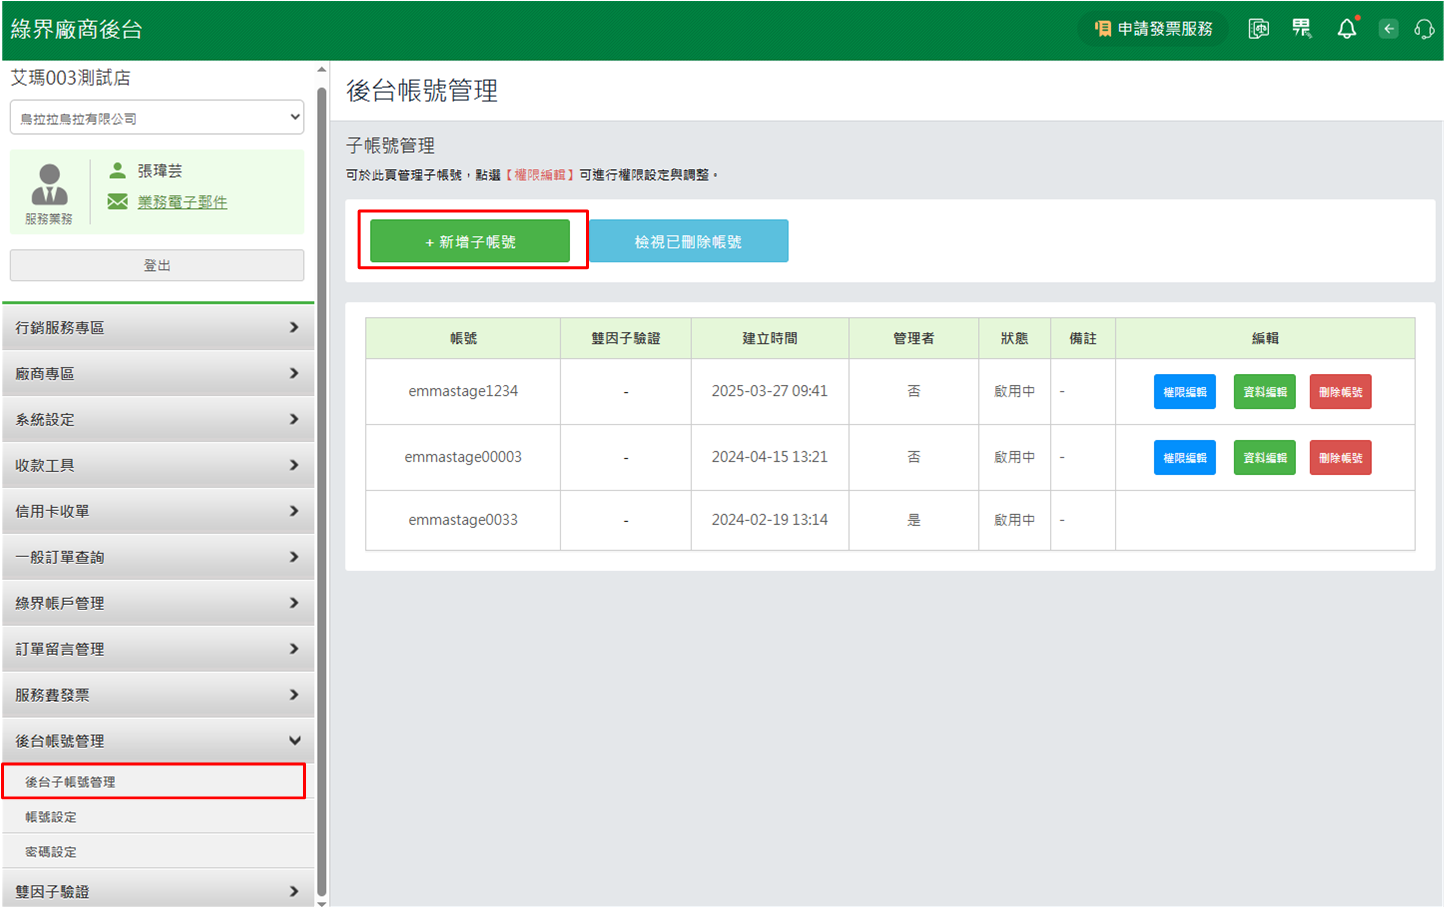Viewport: 1445px width, 908px height.
Task: Select 帳號設定 submenu item
Action: [158, 817]
